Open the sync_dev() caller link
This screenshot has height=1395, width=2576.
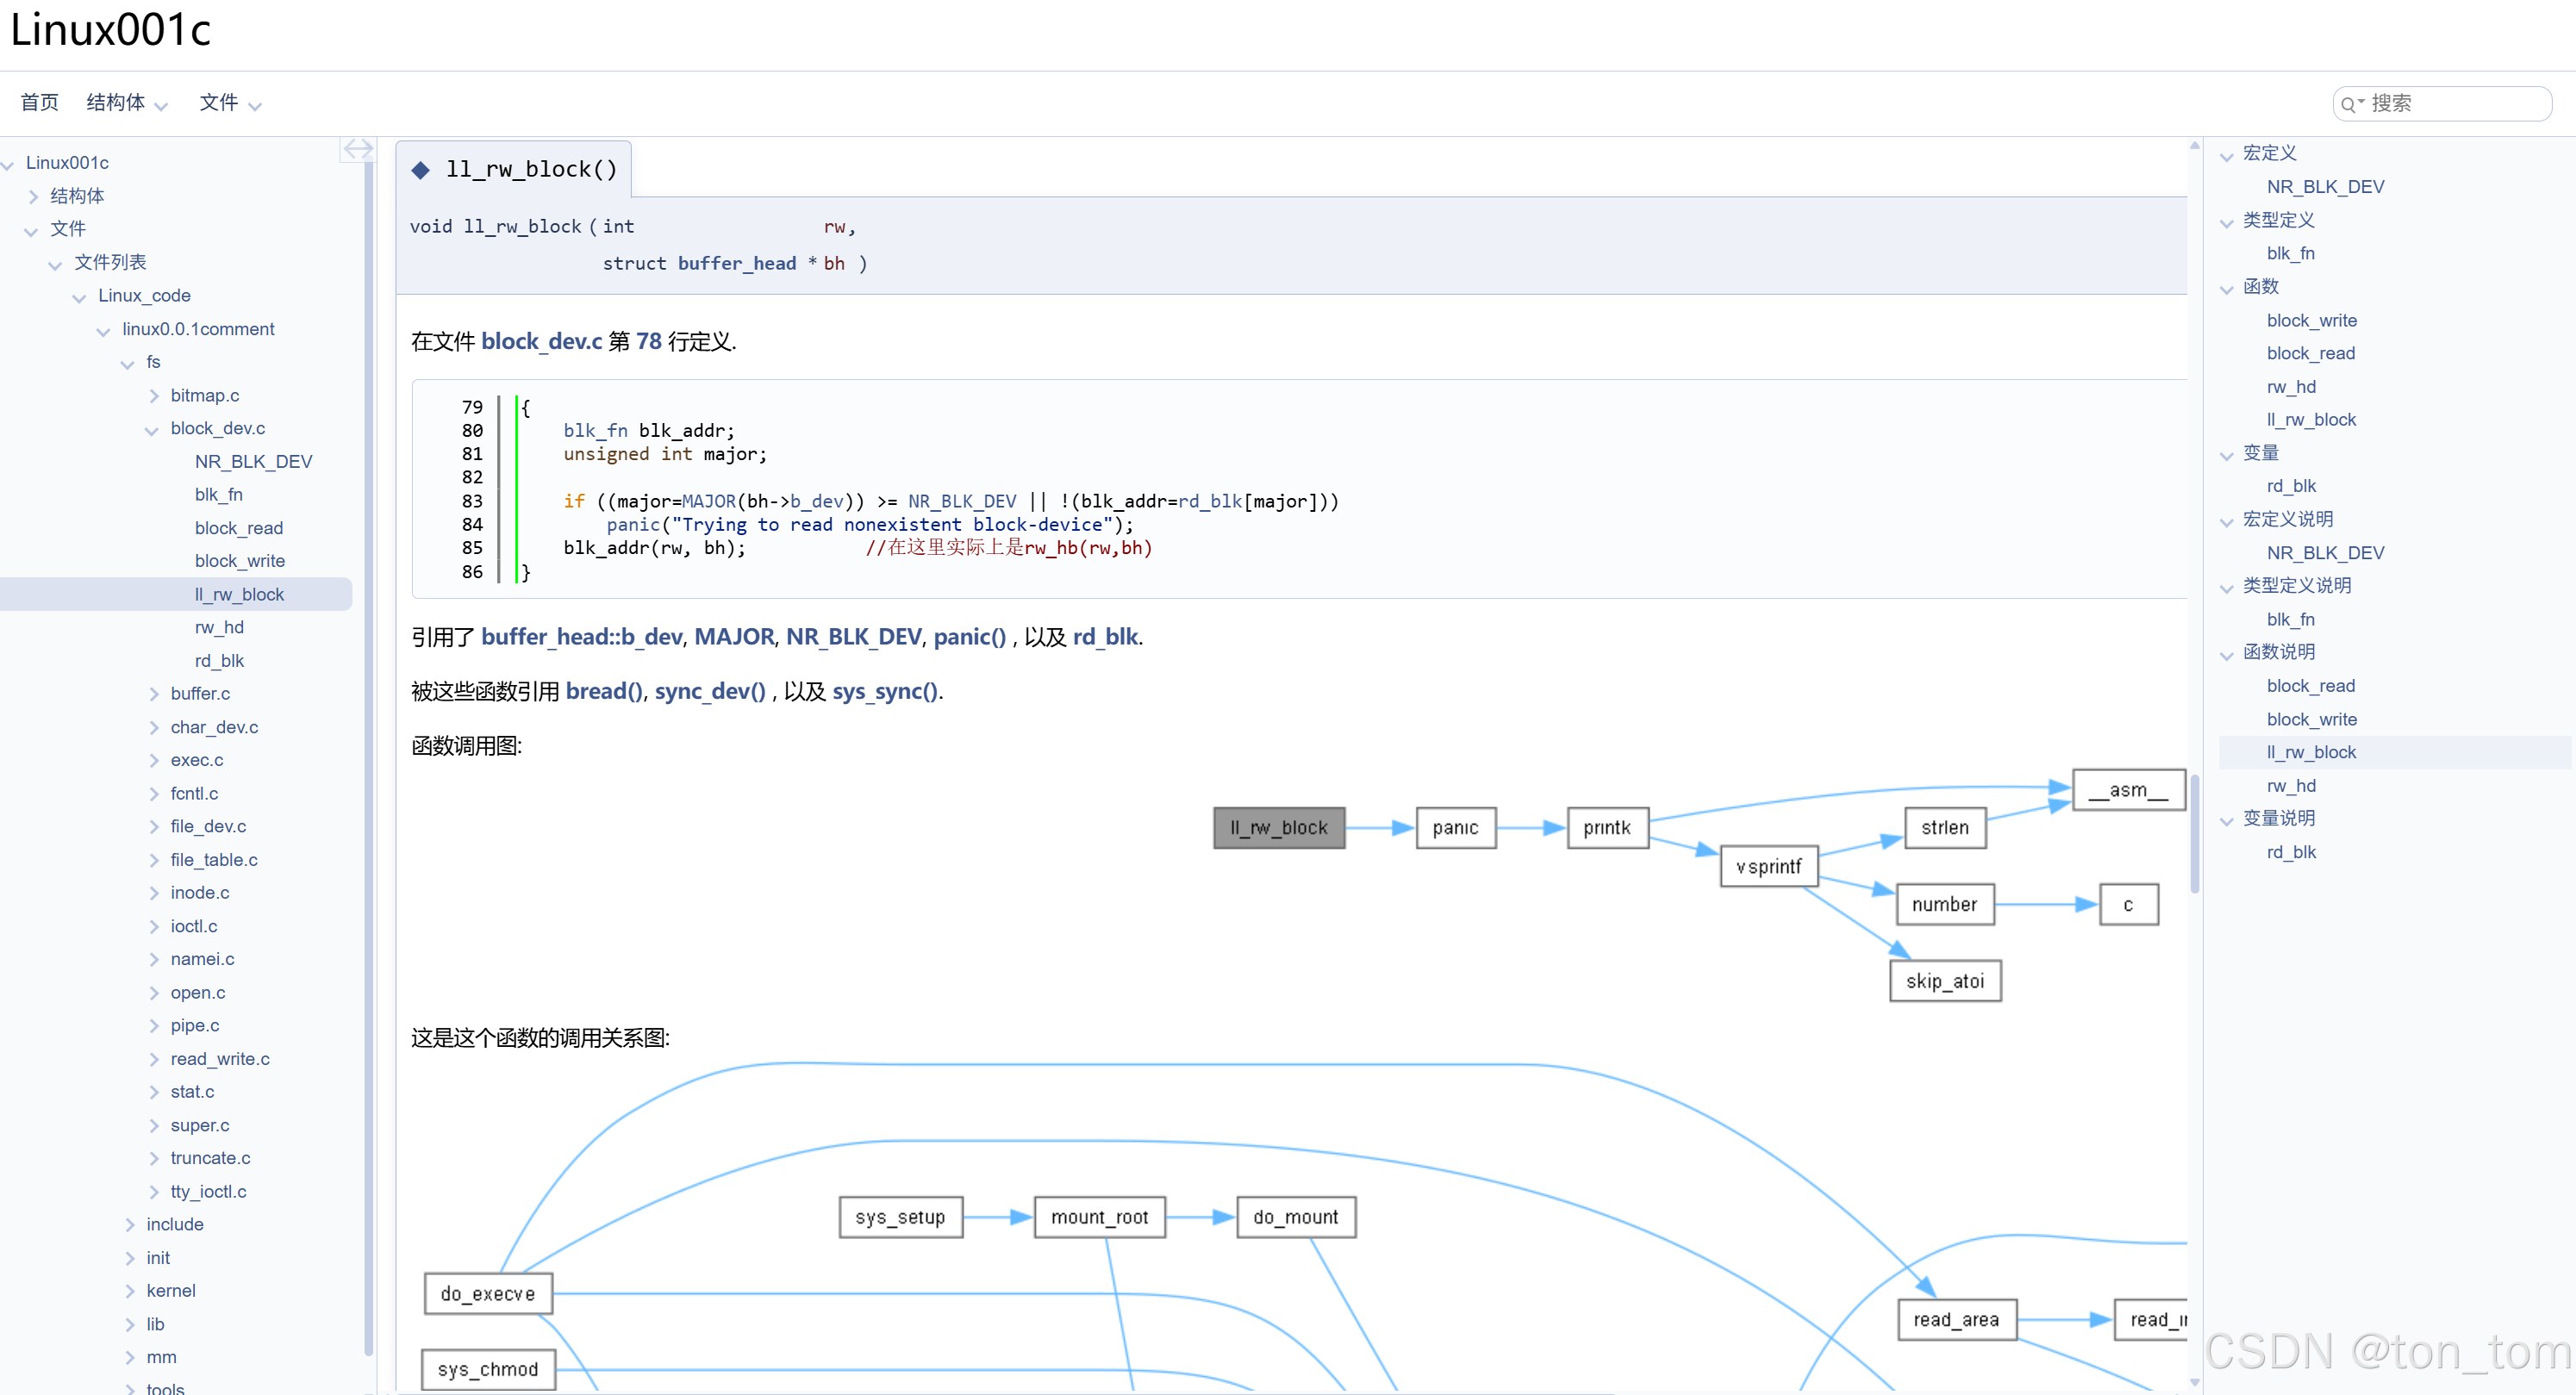pyautogui.click(x=710, y=691)
